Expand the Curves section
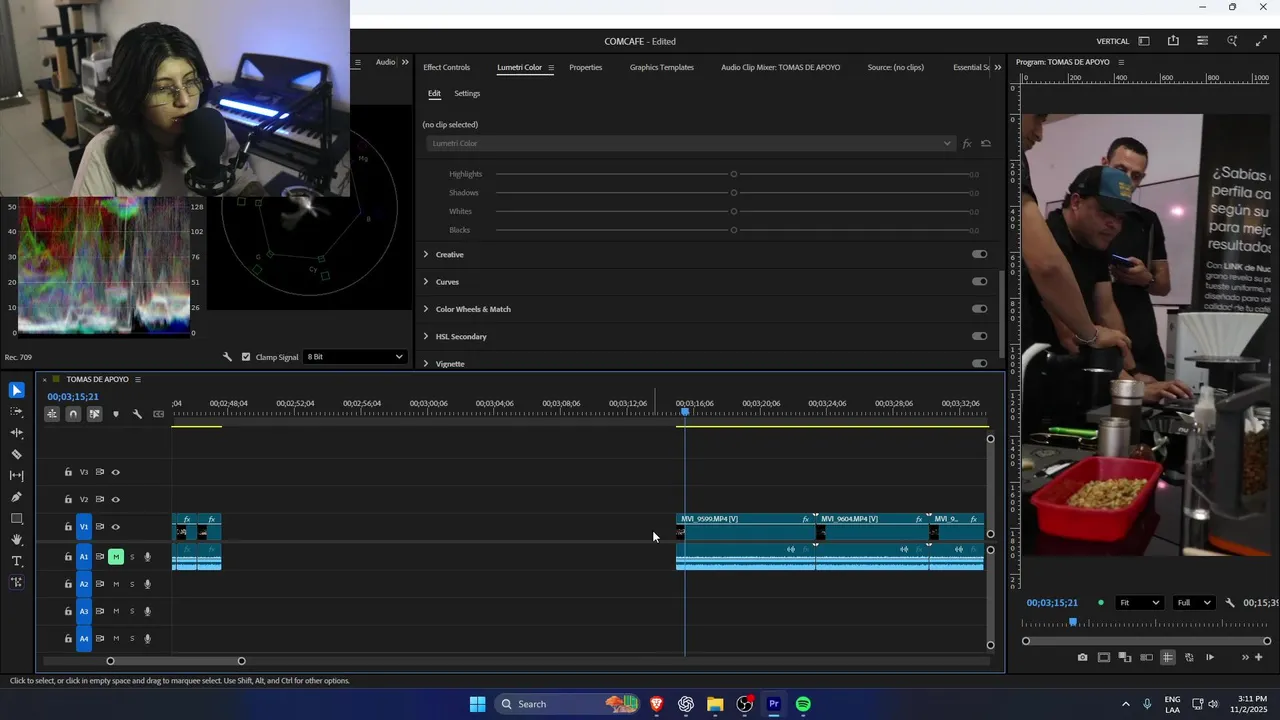 426,282
